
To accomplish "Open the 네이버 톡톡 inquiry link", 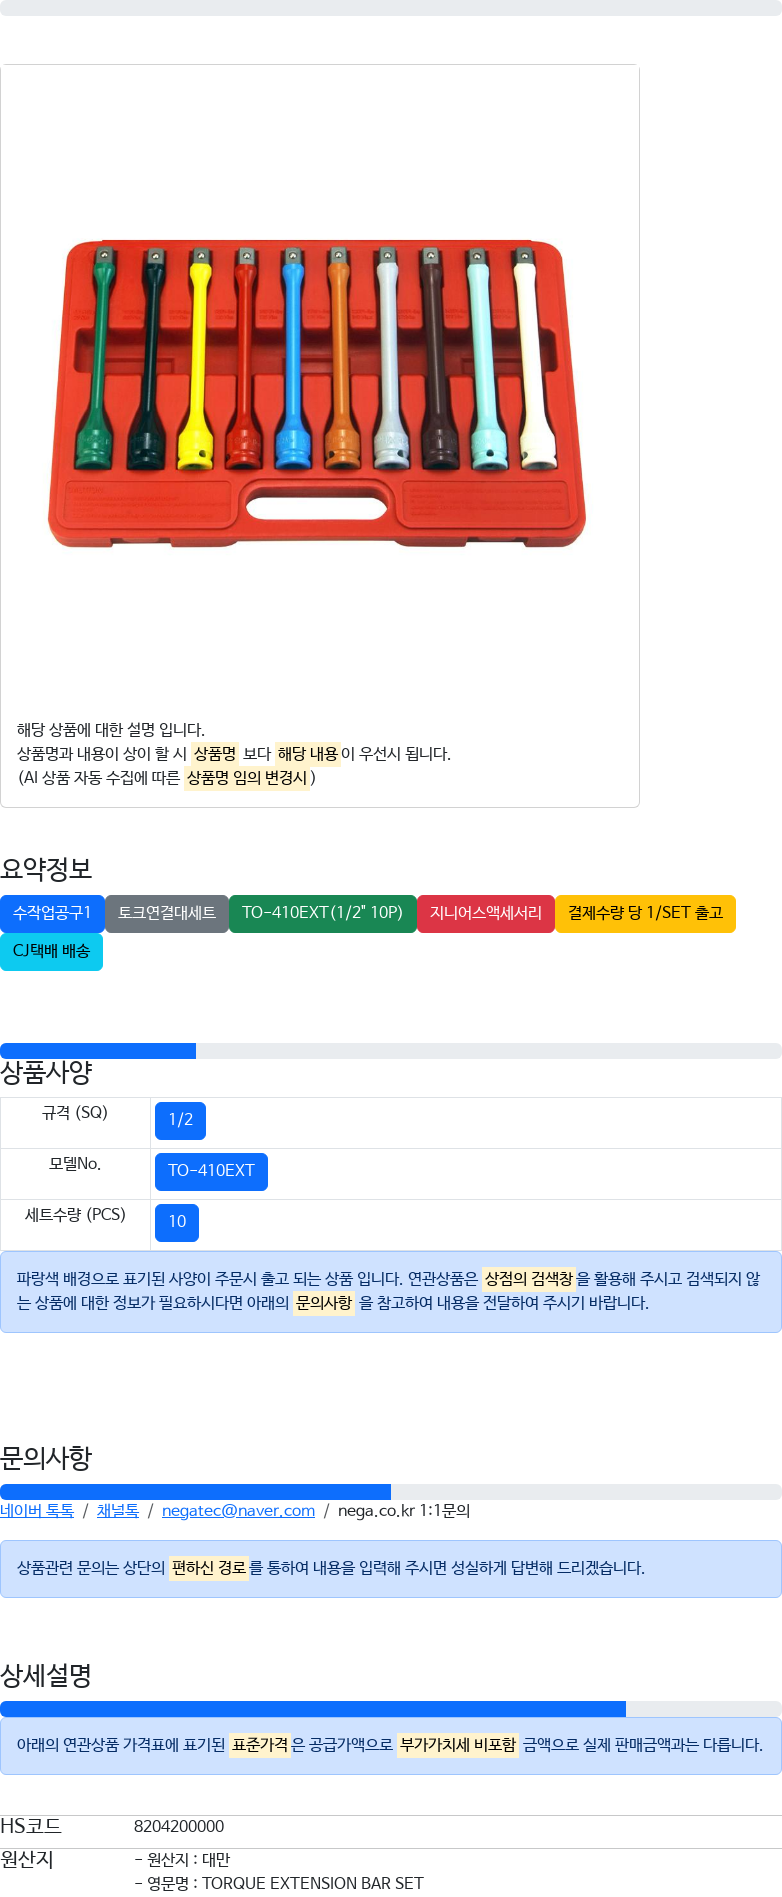I will [x=37, y=1511].
